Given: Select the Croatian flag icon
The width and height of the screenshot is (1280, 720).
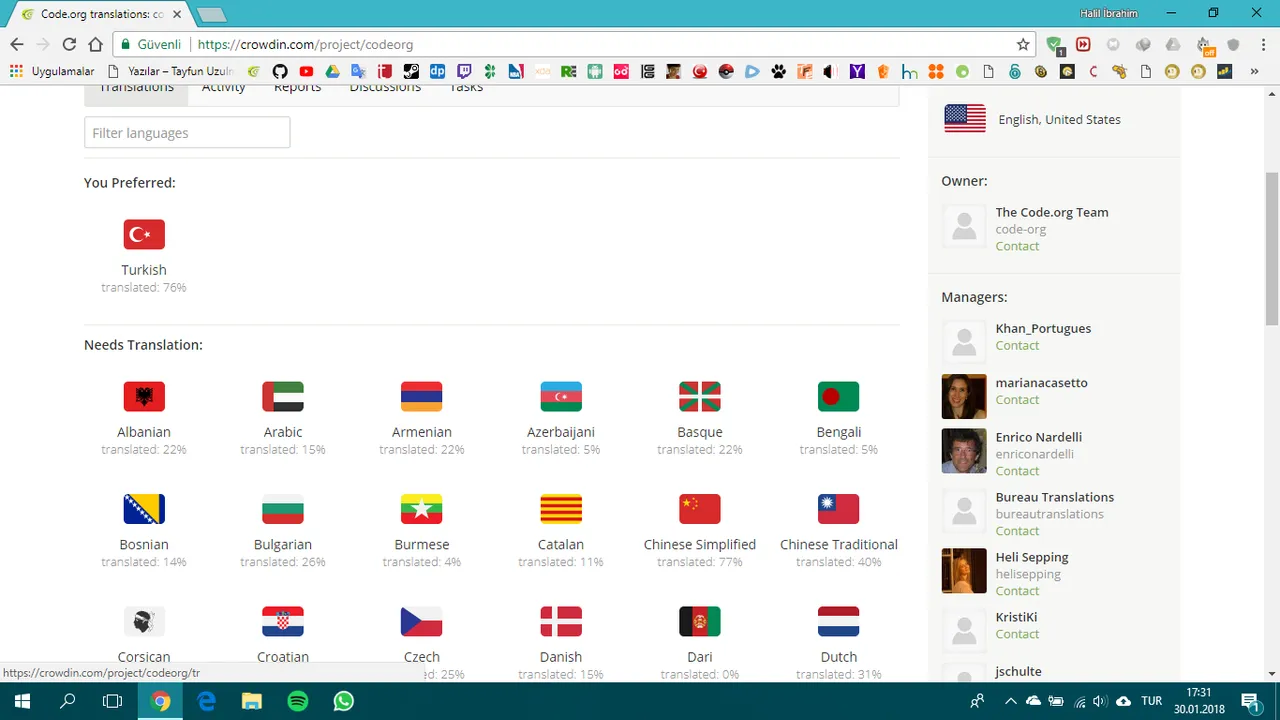Looking at the screenshot, I should pos(283,621).
